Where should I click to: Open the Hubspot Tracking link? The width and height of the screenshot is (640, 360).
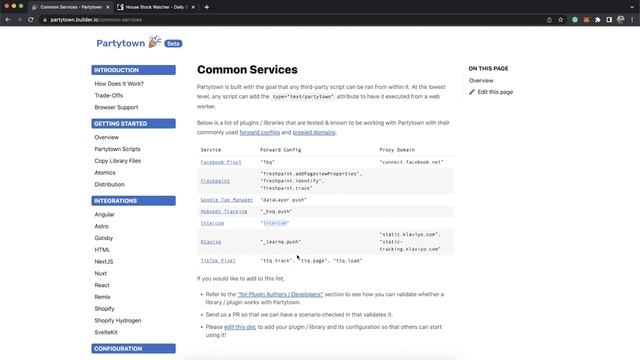point(224,211)
